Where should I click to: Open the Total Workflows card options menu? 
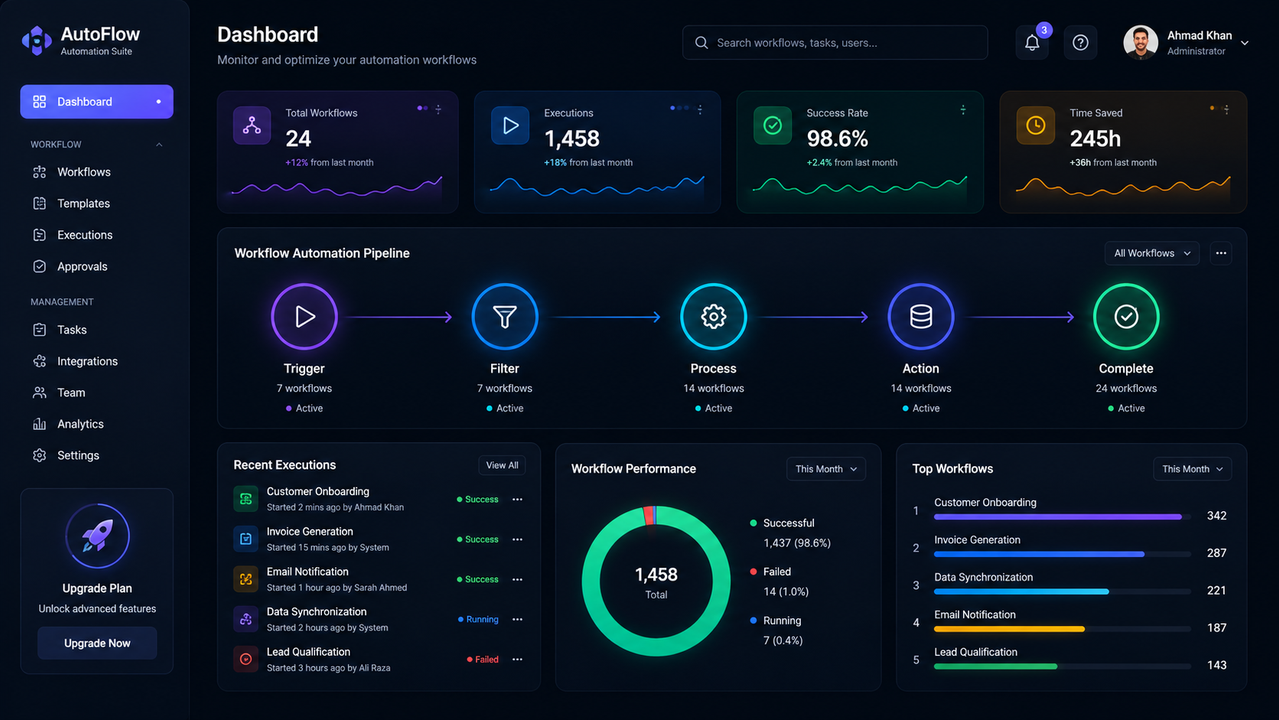[438, 109]
